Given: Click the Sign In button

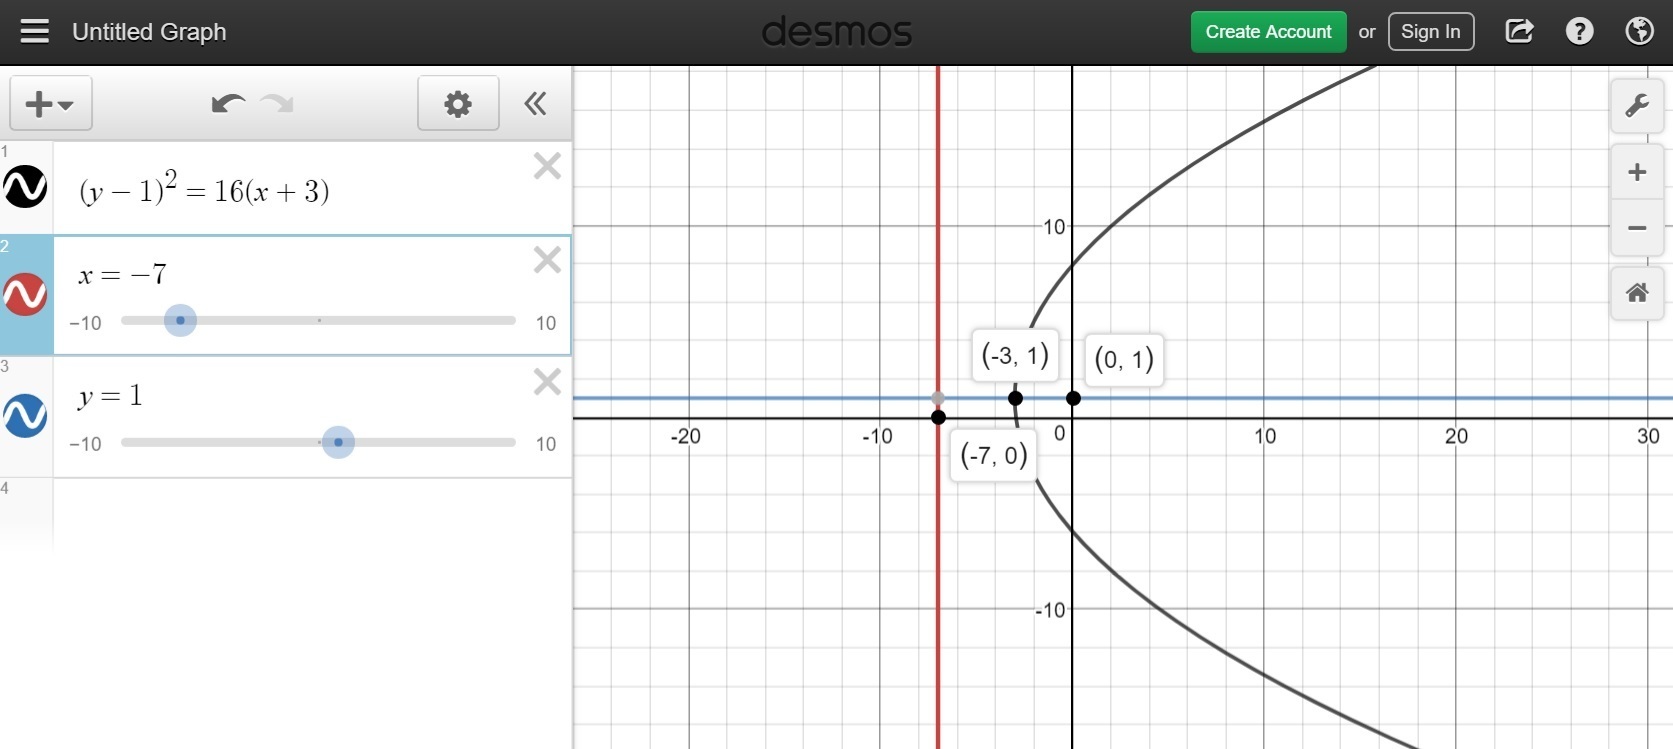Looking at the screenshot, I should click(1430, 32).
